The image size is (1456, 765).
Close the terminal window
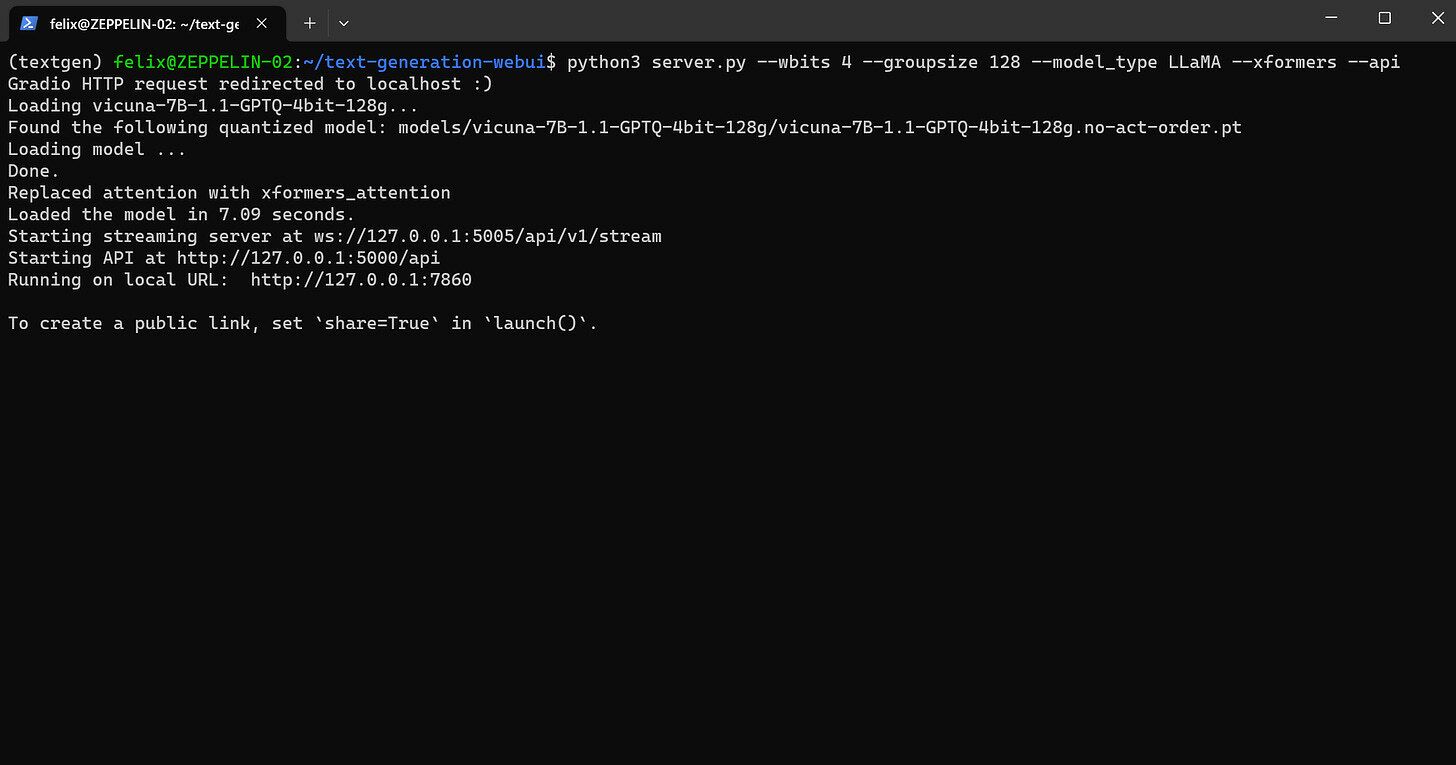tap(1438, 18)
